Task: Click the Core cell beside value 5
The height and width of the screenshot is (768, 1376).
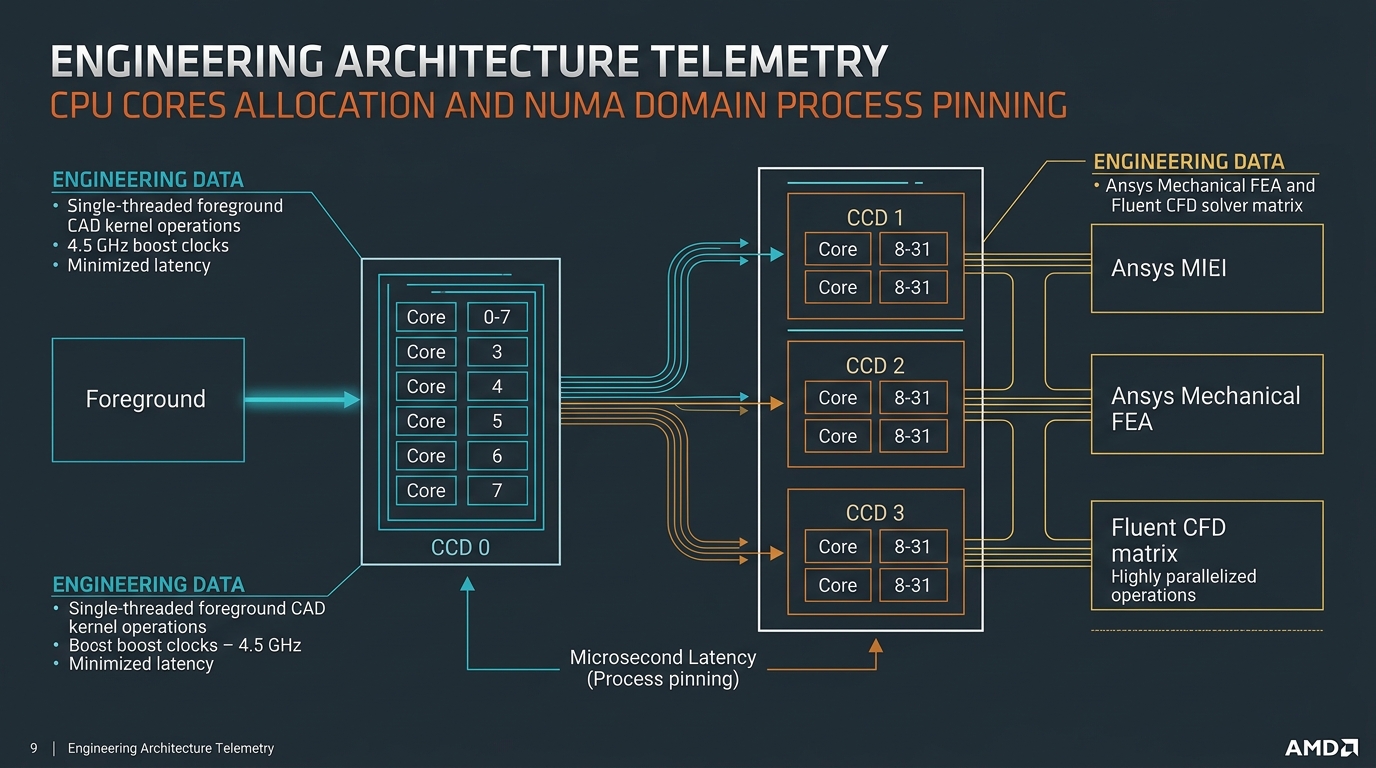Action: 426,421
